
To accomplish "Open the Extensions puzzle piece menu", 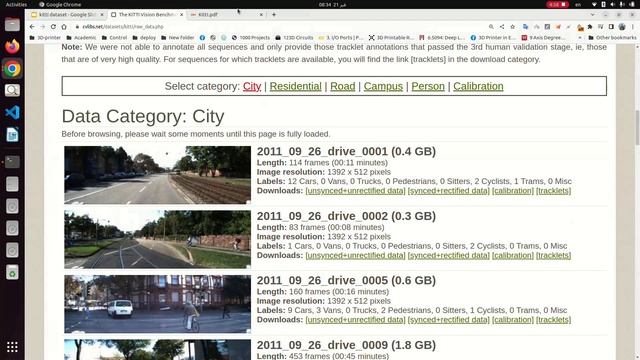I will (x=590, y=27).
